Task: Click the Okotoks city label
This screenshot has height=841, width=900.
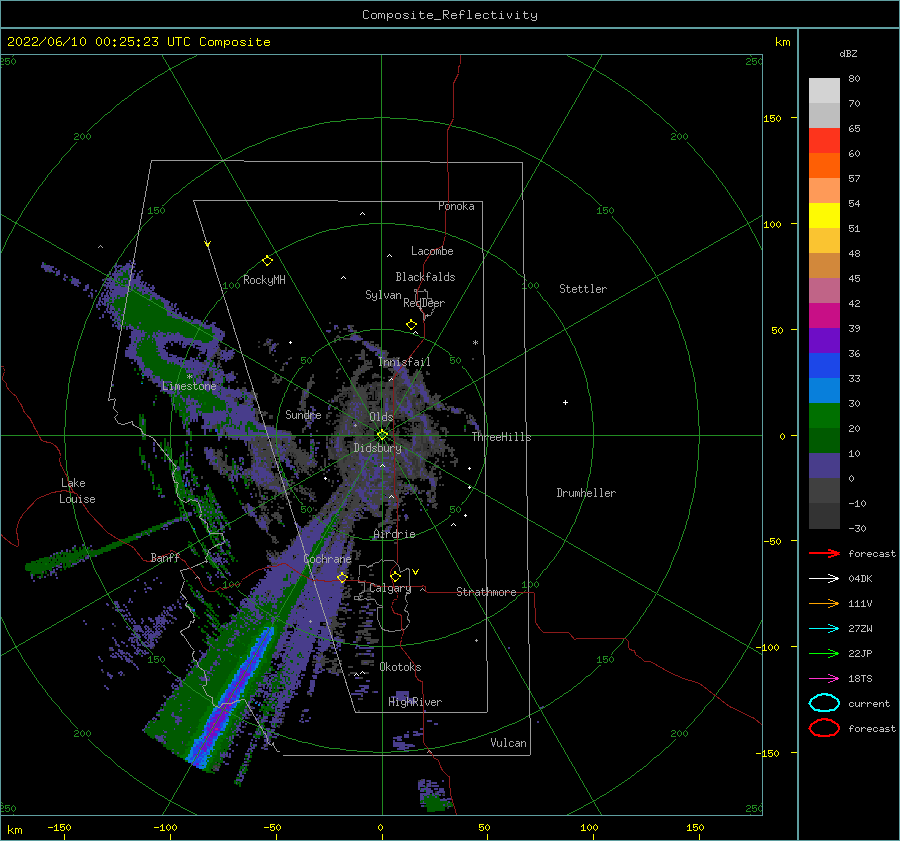Action: coord(400,667)
